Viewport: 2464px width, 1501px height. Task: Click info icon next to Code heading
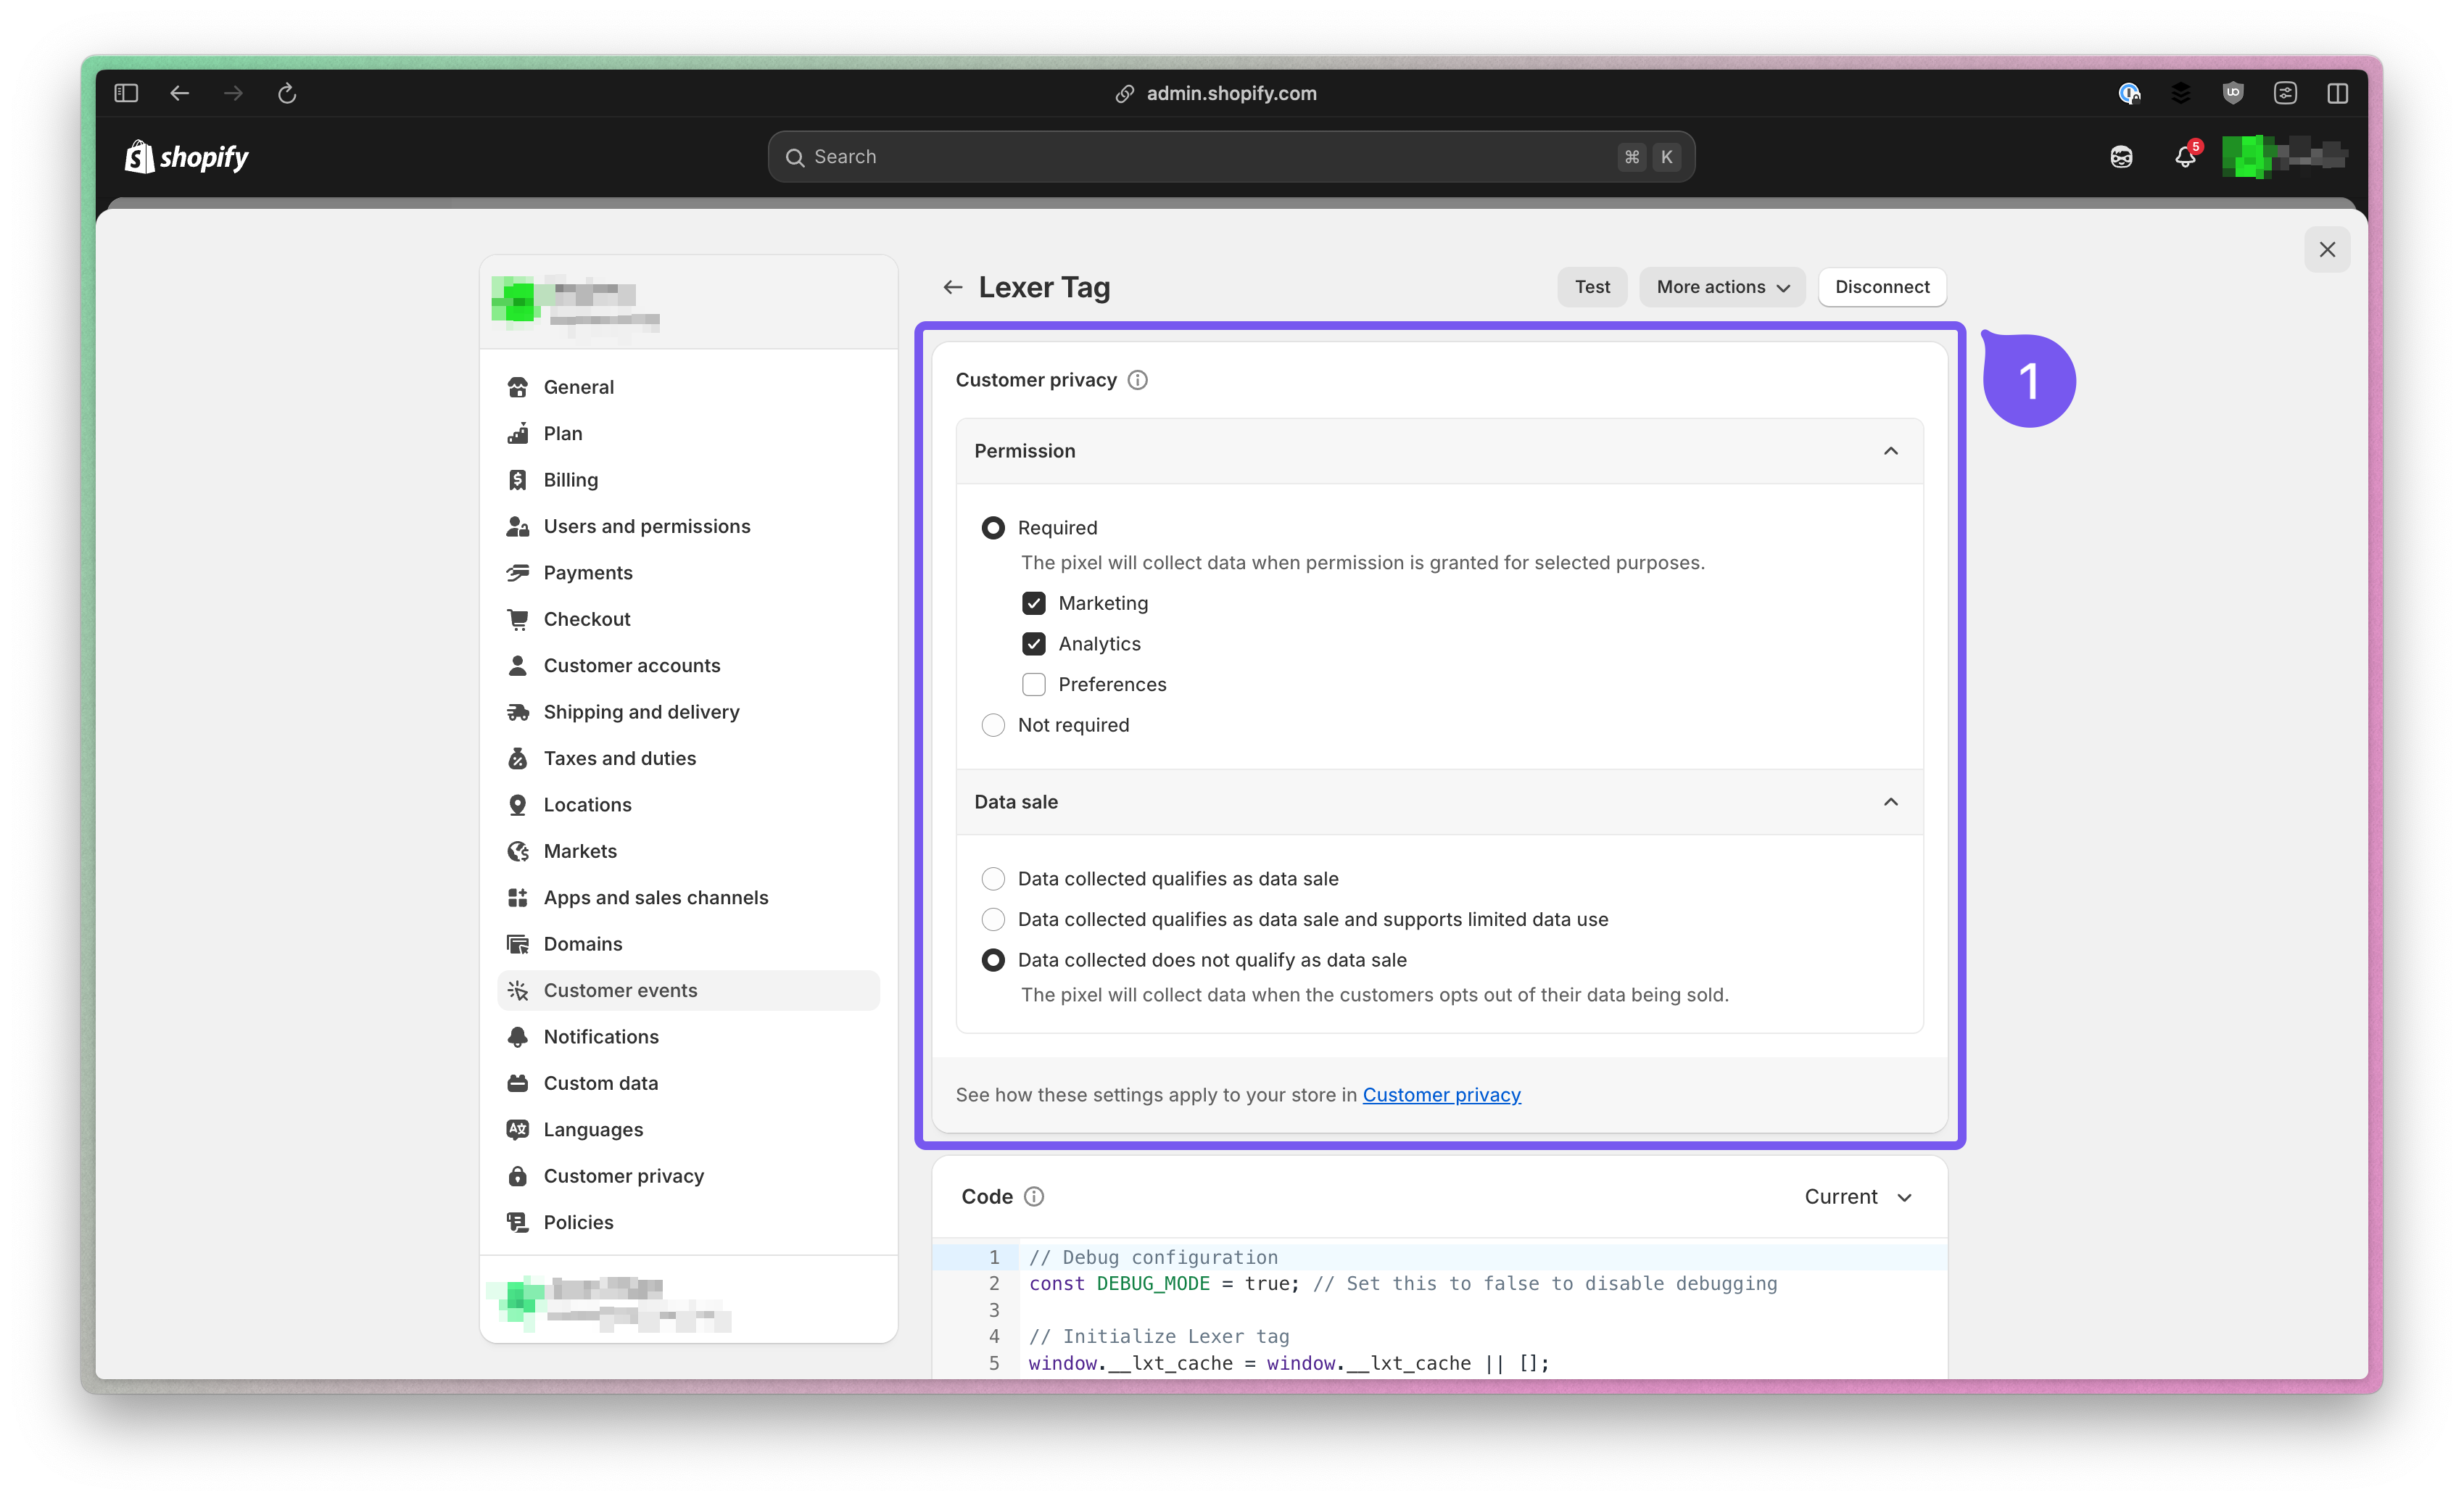(1034, 1196)
